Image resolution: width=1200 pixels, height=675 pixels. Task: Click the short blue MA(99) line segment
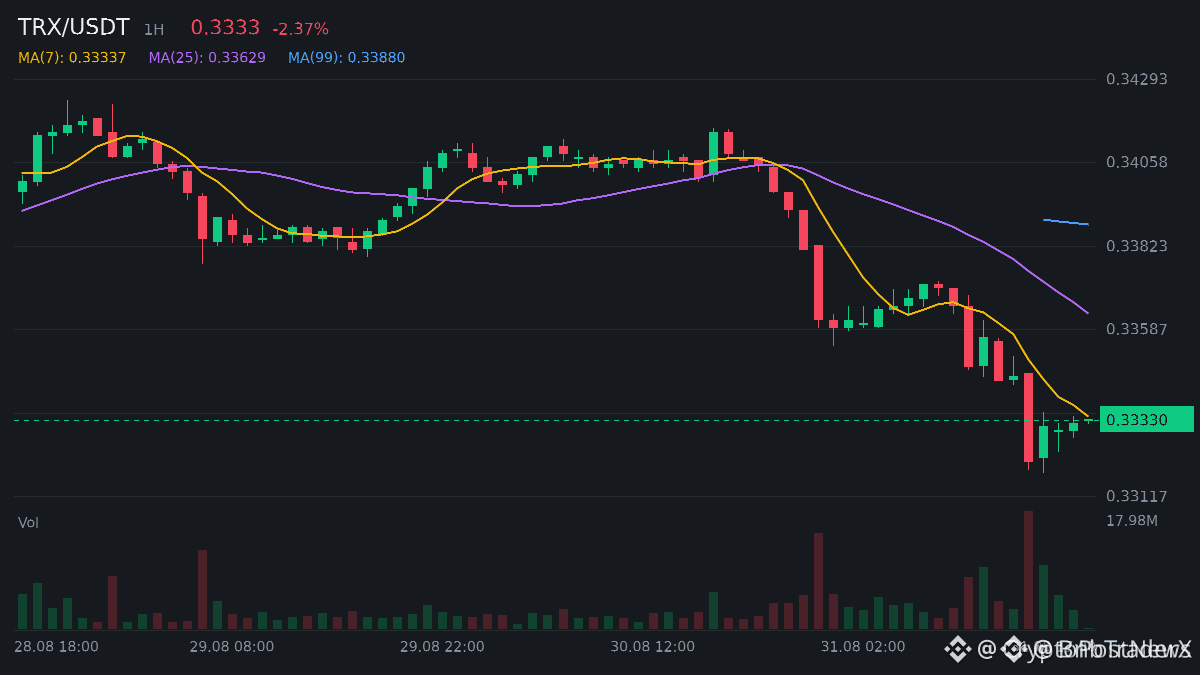(1066, 222)
